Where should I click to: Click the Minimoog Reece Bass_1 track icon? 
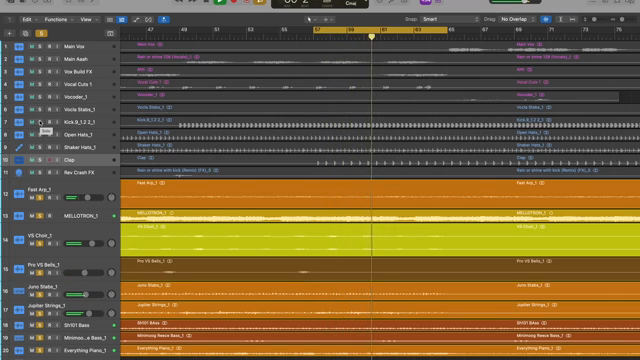coord(19,338)
